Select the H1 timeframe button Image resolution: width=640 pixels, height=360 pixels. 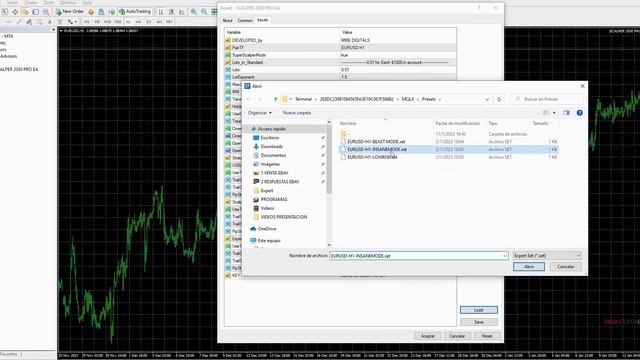[128, 22]
